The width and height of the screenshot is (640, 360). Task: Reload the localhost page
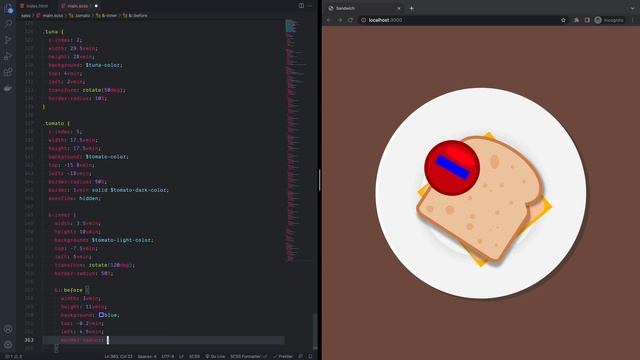(x=350, y=20)
